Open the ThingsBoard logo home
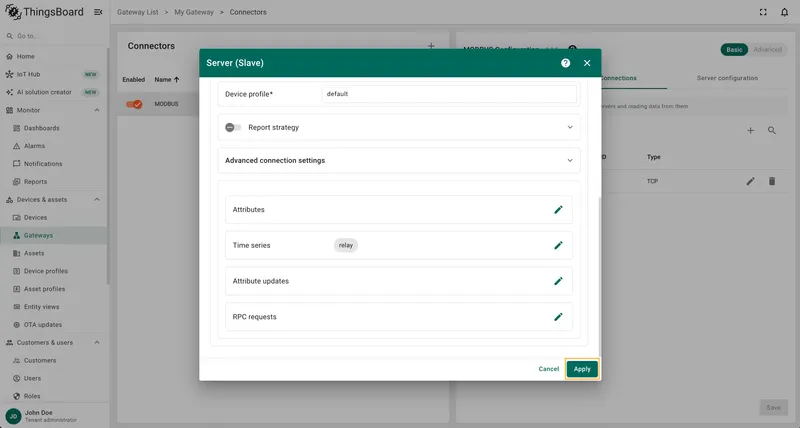800x428 pixels. (44, 12)
